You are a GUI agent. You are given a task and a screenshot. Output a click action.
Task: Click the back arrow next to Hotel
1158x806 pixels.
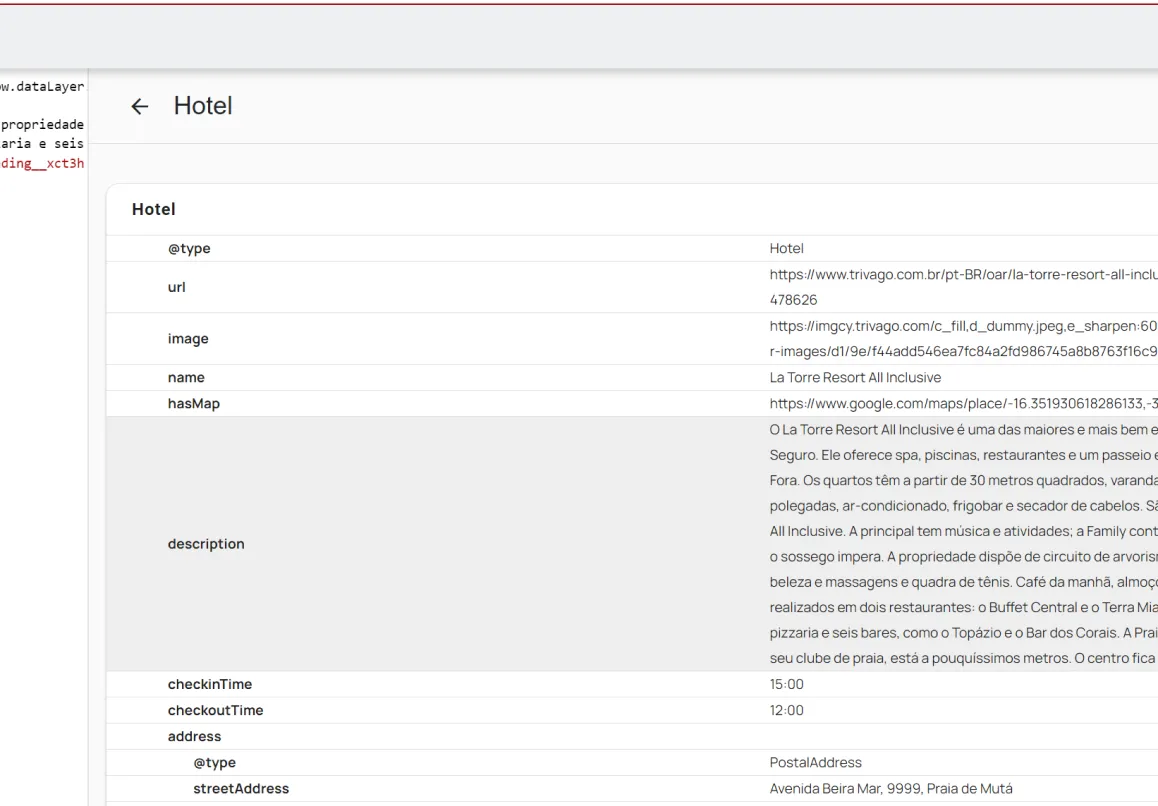click(x=140, y=106)
